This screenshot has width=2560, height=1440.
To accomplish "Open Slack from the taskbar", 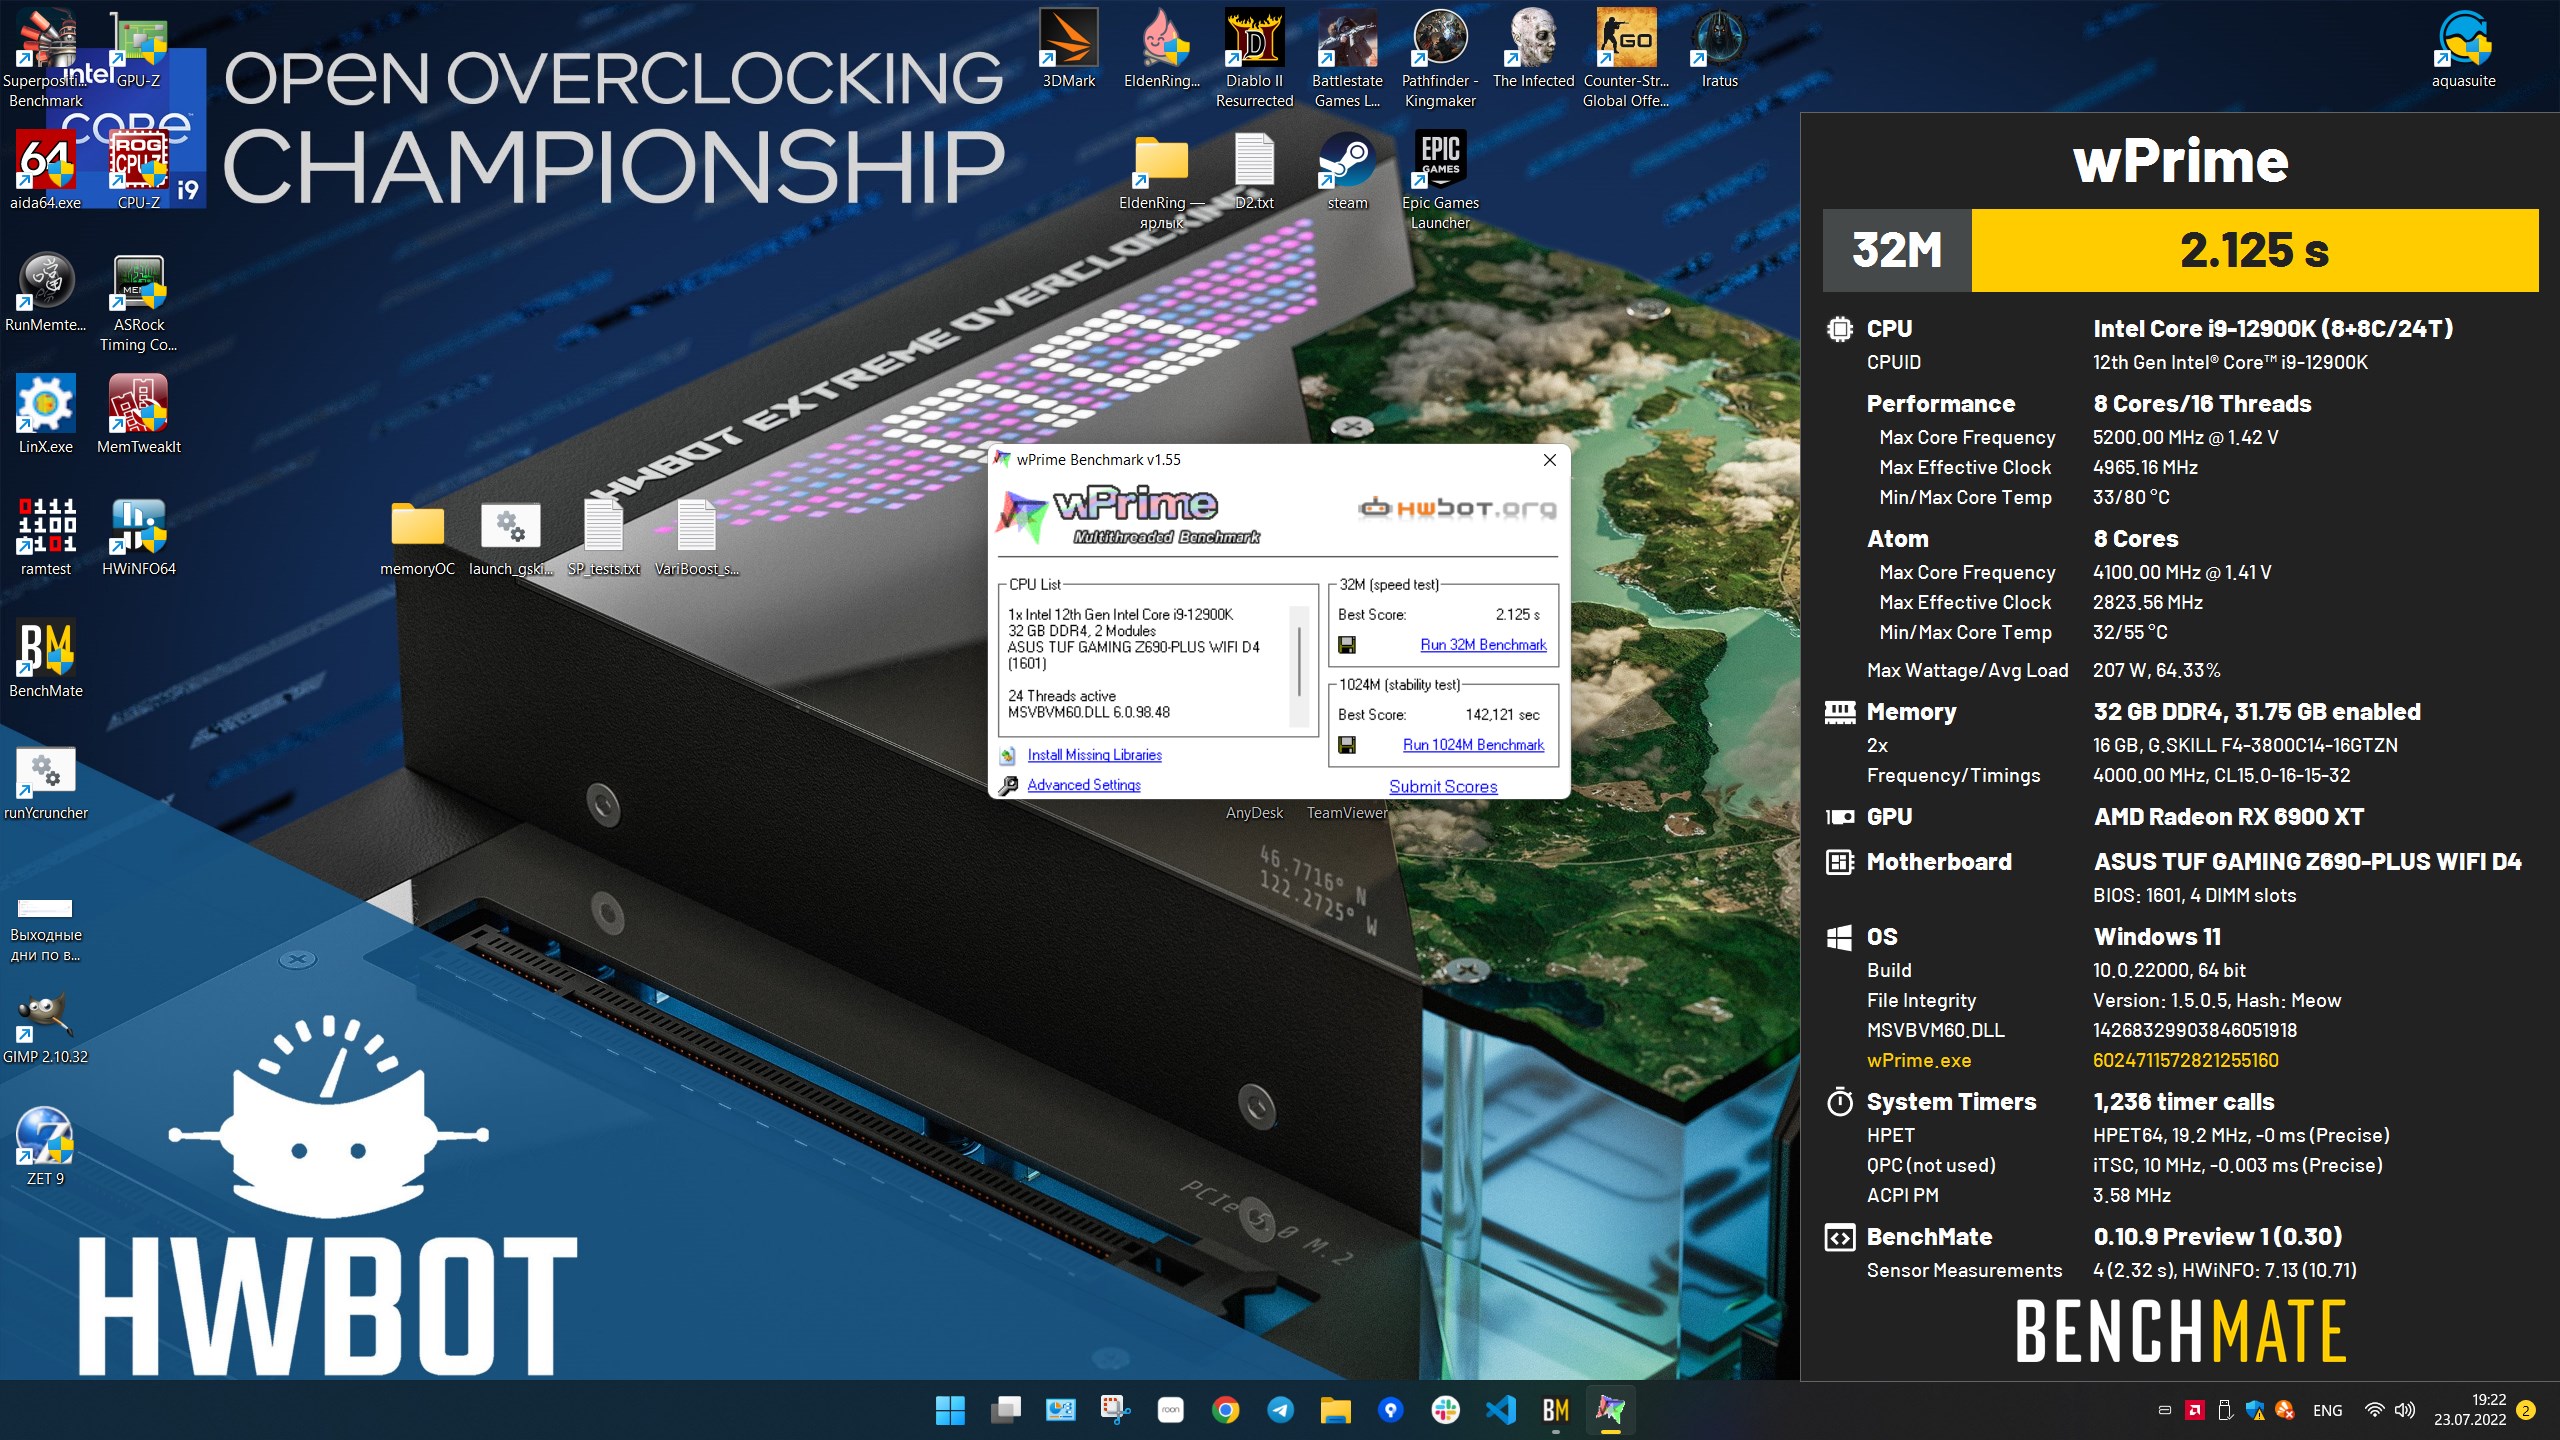I will pos(1445,1410).
